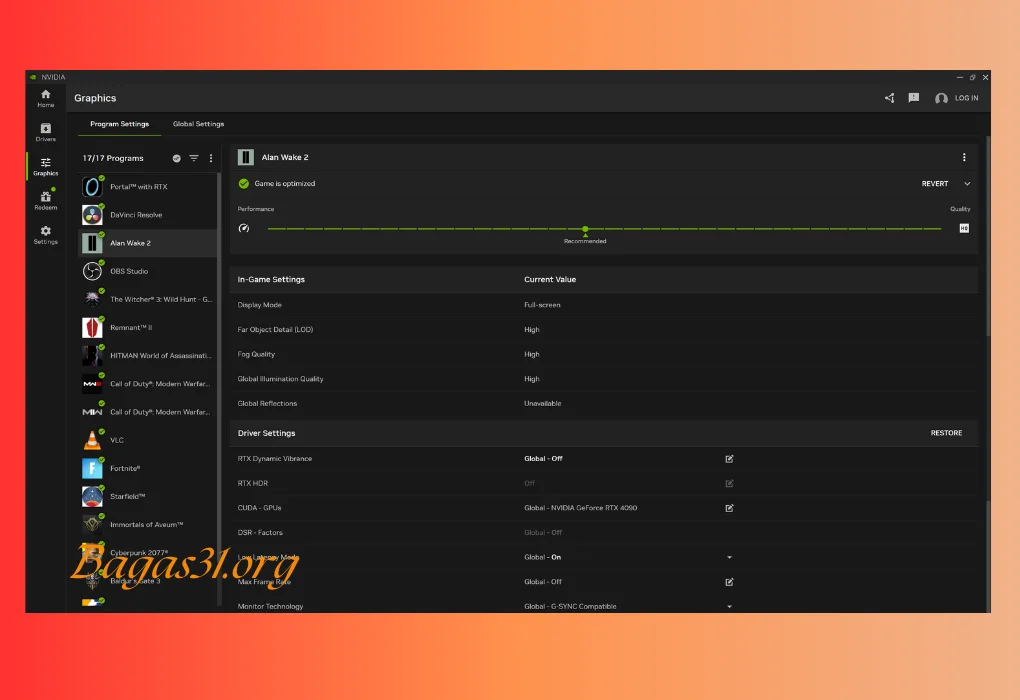Click the RESTORE driver settings button

pyautogui.click(x=946, y=433)
